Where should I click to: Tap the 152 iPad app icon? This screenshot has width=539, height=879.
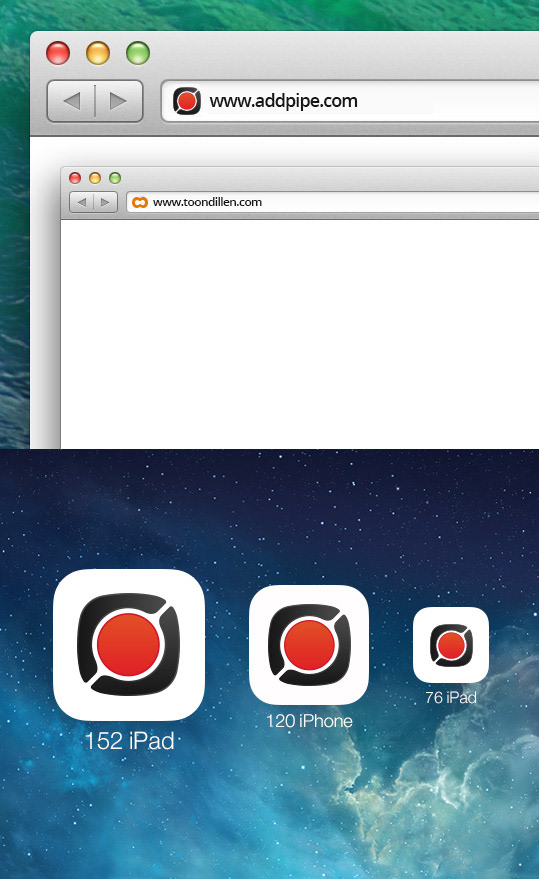(x=129, y=645)
